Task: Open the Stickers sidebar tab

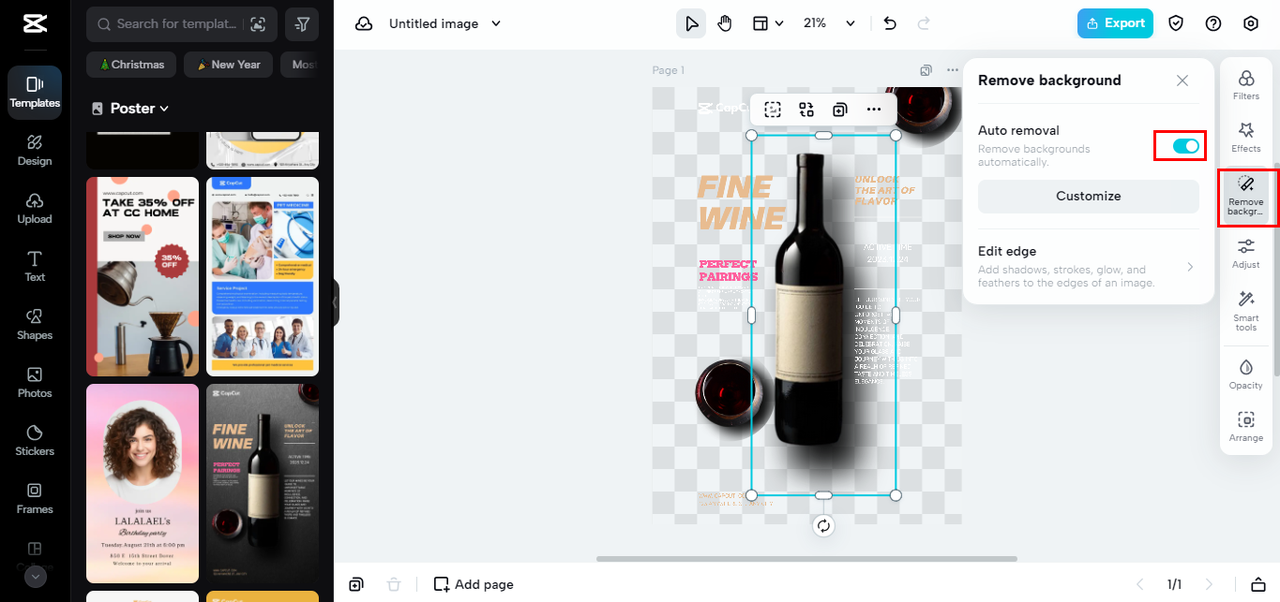Action: point(34,439)
